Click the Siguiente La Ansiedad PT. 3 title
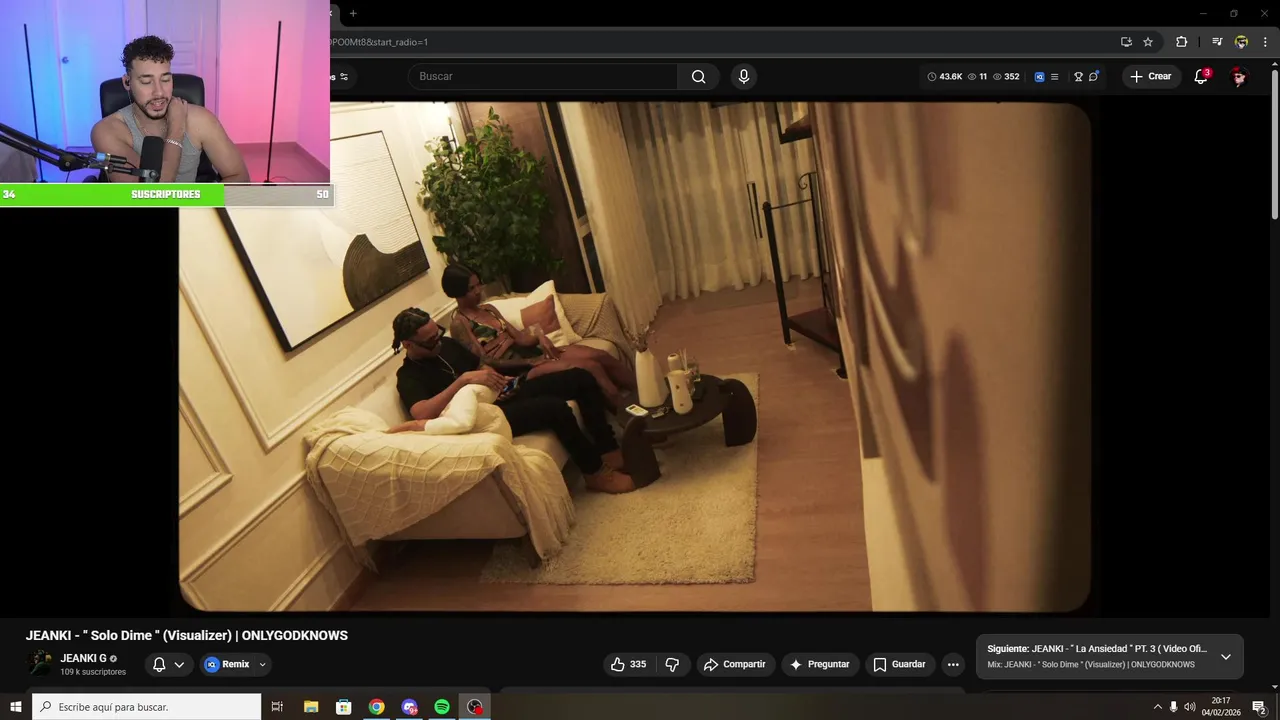 1097,648
